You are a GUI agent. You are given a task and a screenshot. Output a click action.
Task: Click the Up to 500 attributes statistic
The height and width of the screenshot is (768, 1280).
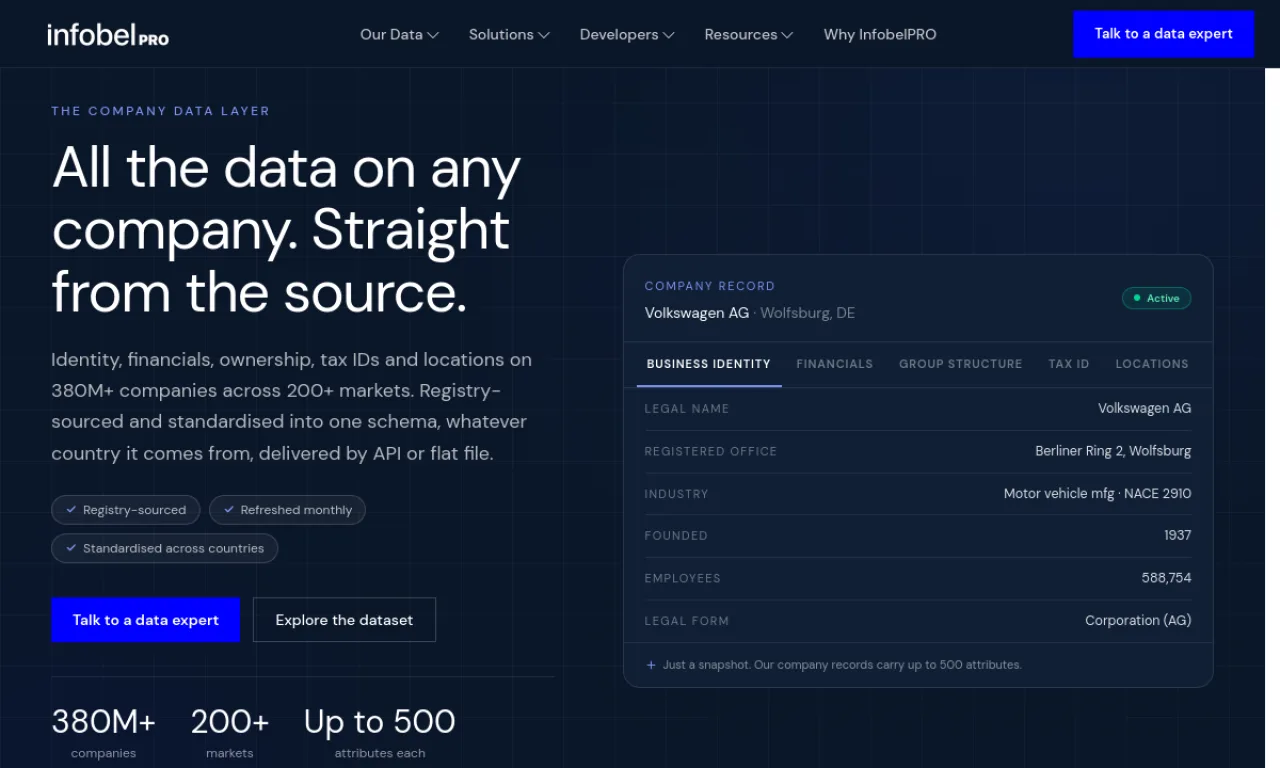379,732
